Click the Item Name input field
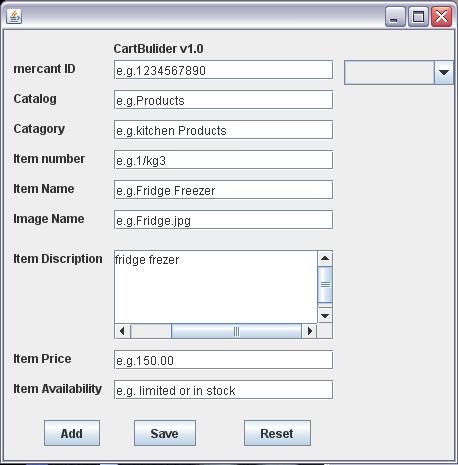 point(223,190)
